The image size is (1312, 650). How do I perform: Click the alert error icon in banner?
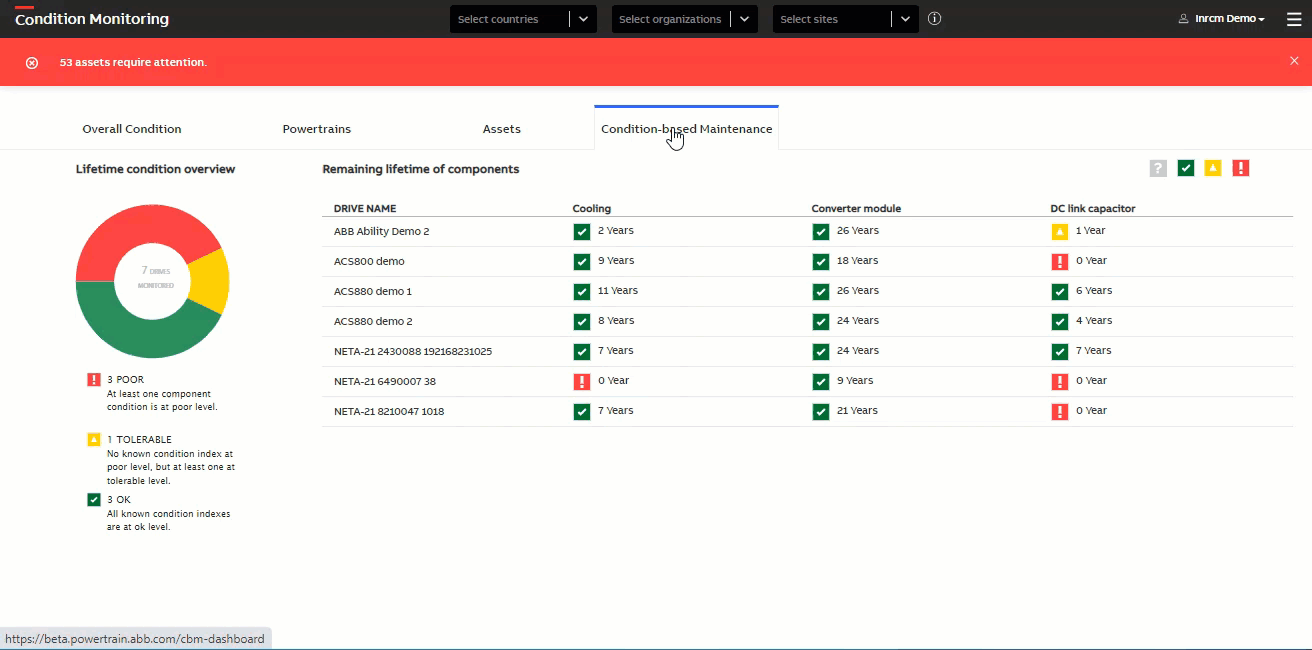(x=32, y=62)
